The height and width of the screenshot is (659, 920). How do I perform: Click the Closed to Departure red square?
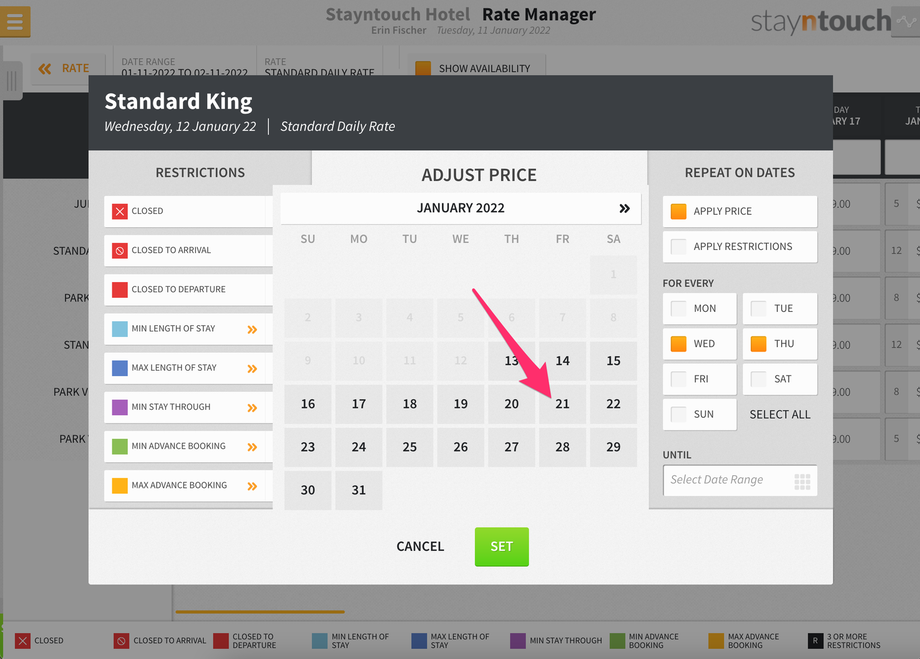[120, 290]
